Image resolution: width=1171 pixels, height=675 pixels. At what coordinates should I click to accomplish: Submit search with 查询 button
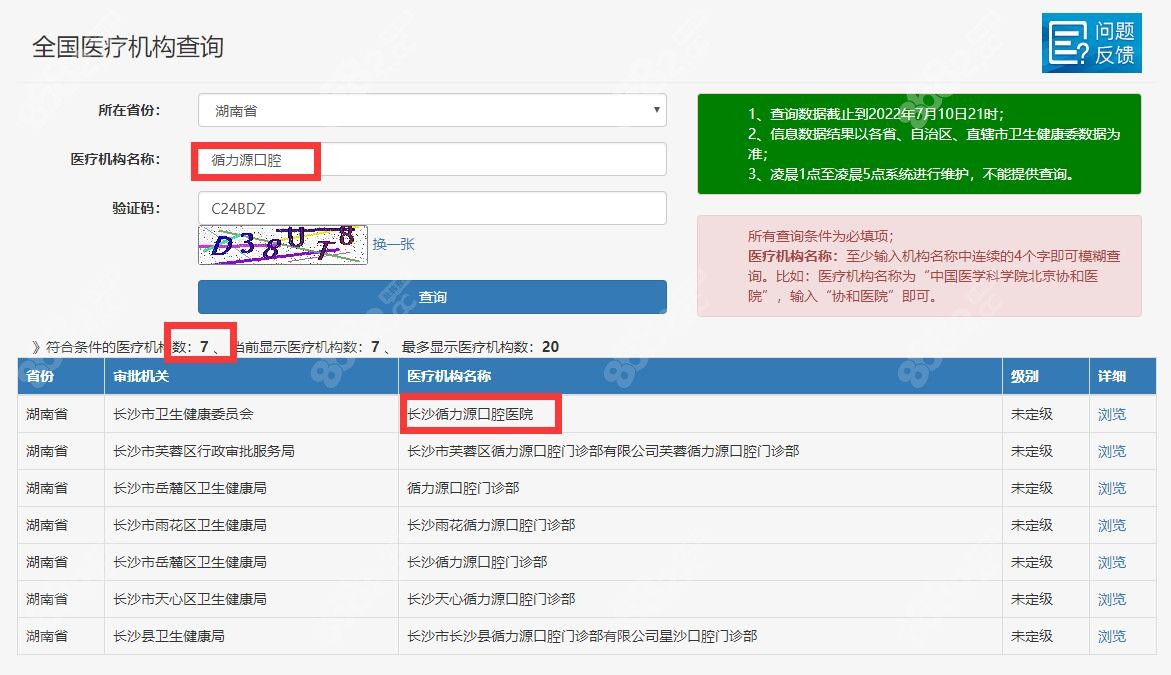[432, 297]
